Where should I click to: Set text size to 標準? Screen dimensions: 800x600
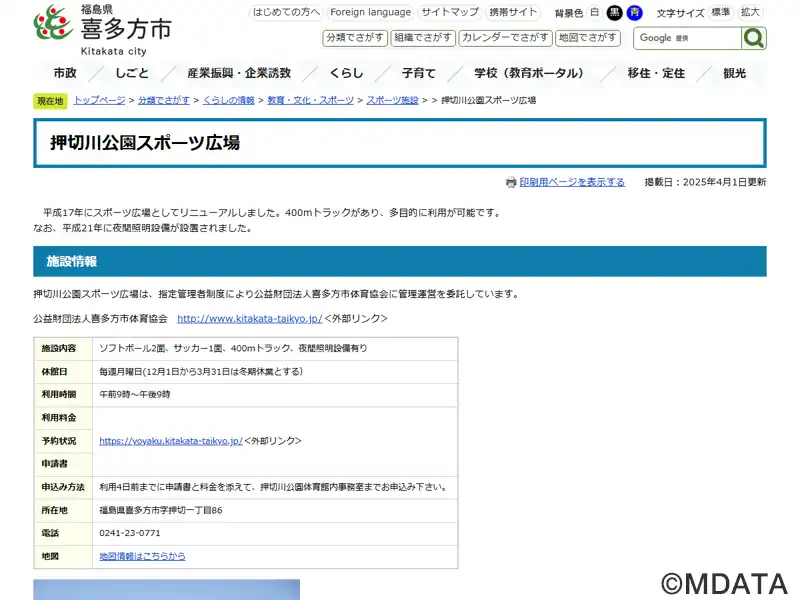(720, 13)
